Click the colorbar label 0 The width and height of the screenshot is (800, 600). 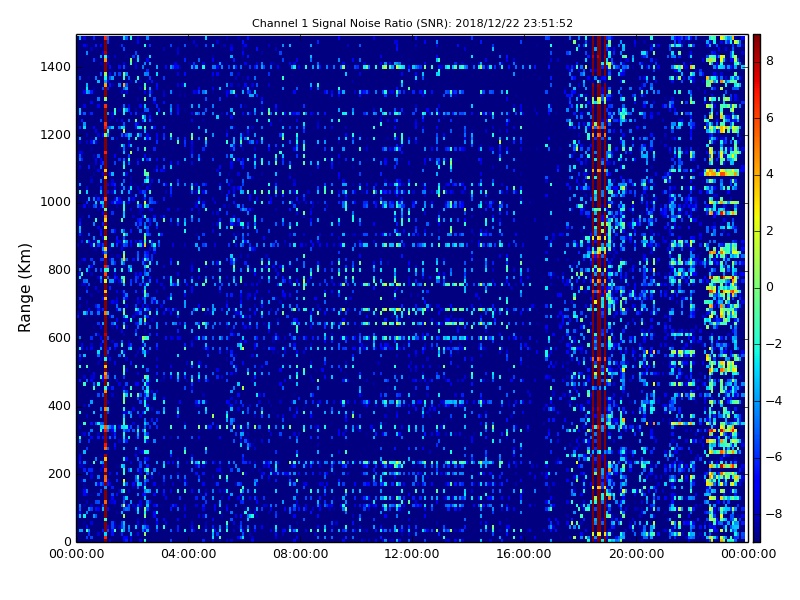tap(770, 287)
